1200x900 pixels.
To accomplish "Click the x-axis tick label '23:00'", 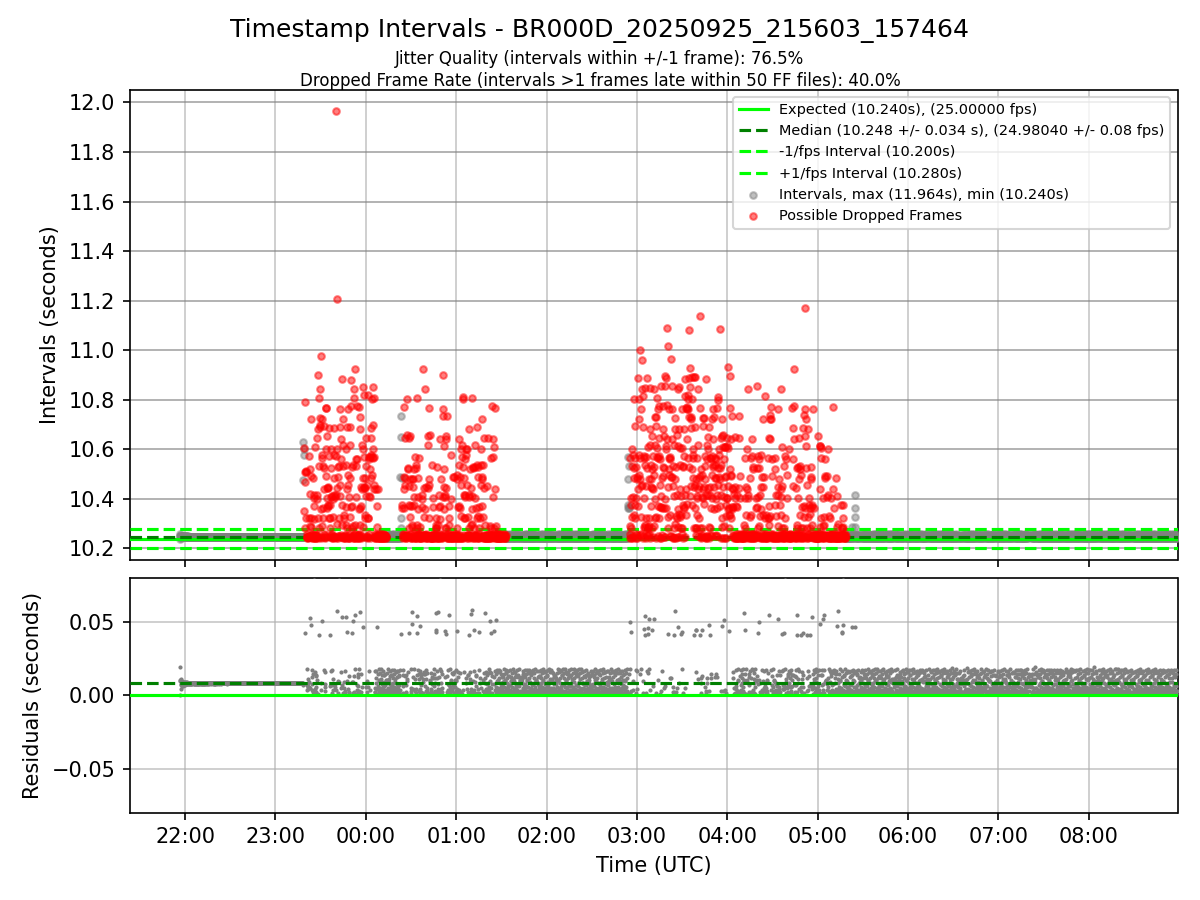I will click(275, 834).
